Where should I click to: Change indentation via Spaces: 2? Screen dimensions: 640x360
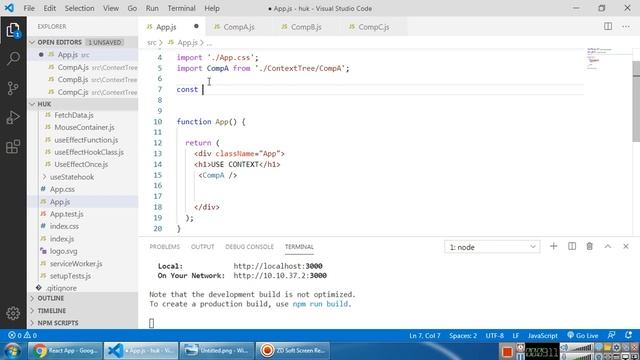pos(463,335)
